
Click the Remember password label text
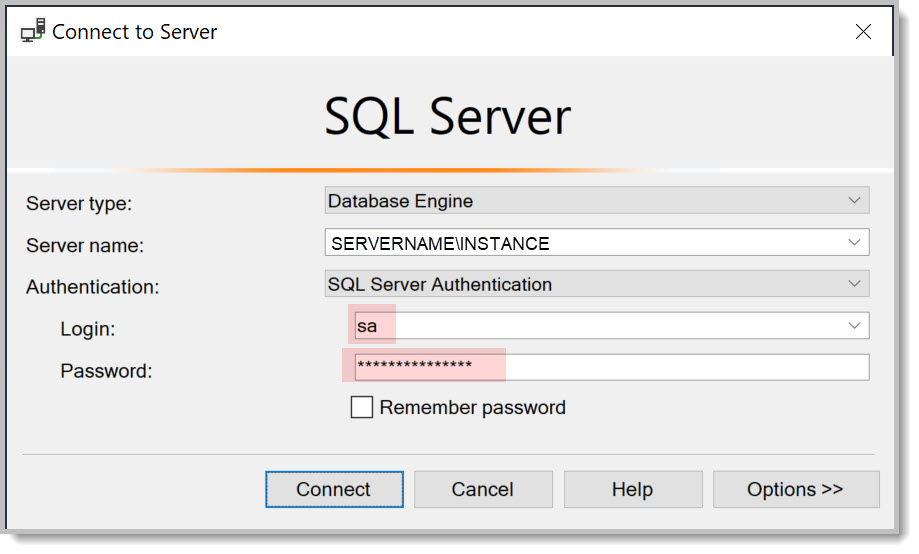472,407
